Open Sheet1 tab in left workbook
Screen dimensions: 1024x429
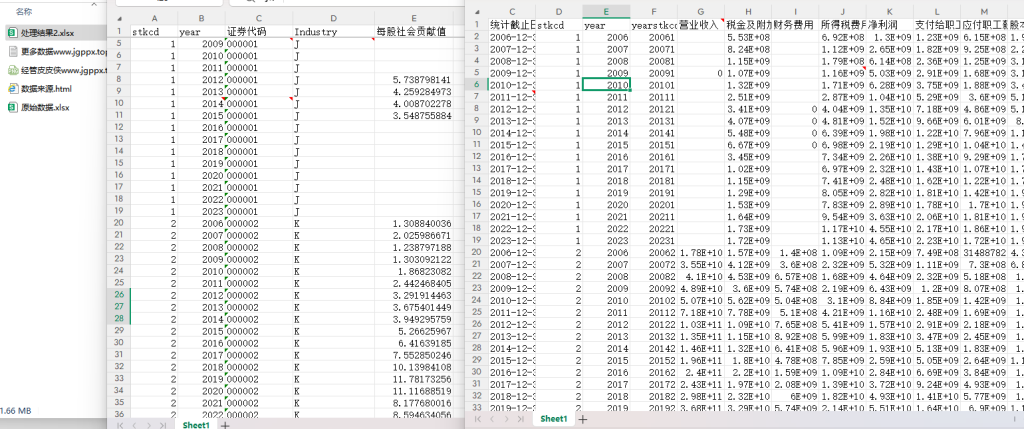196,425
